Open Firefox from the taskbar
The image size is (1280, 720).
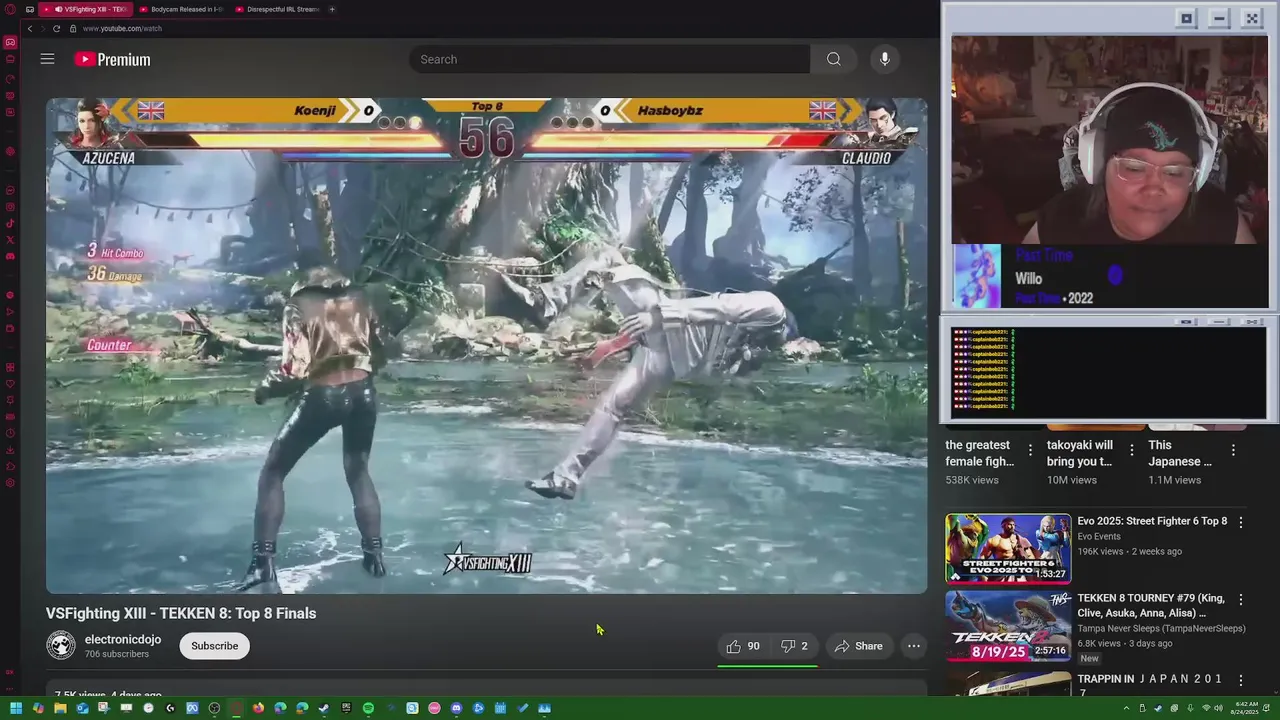(258, 708)
